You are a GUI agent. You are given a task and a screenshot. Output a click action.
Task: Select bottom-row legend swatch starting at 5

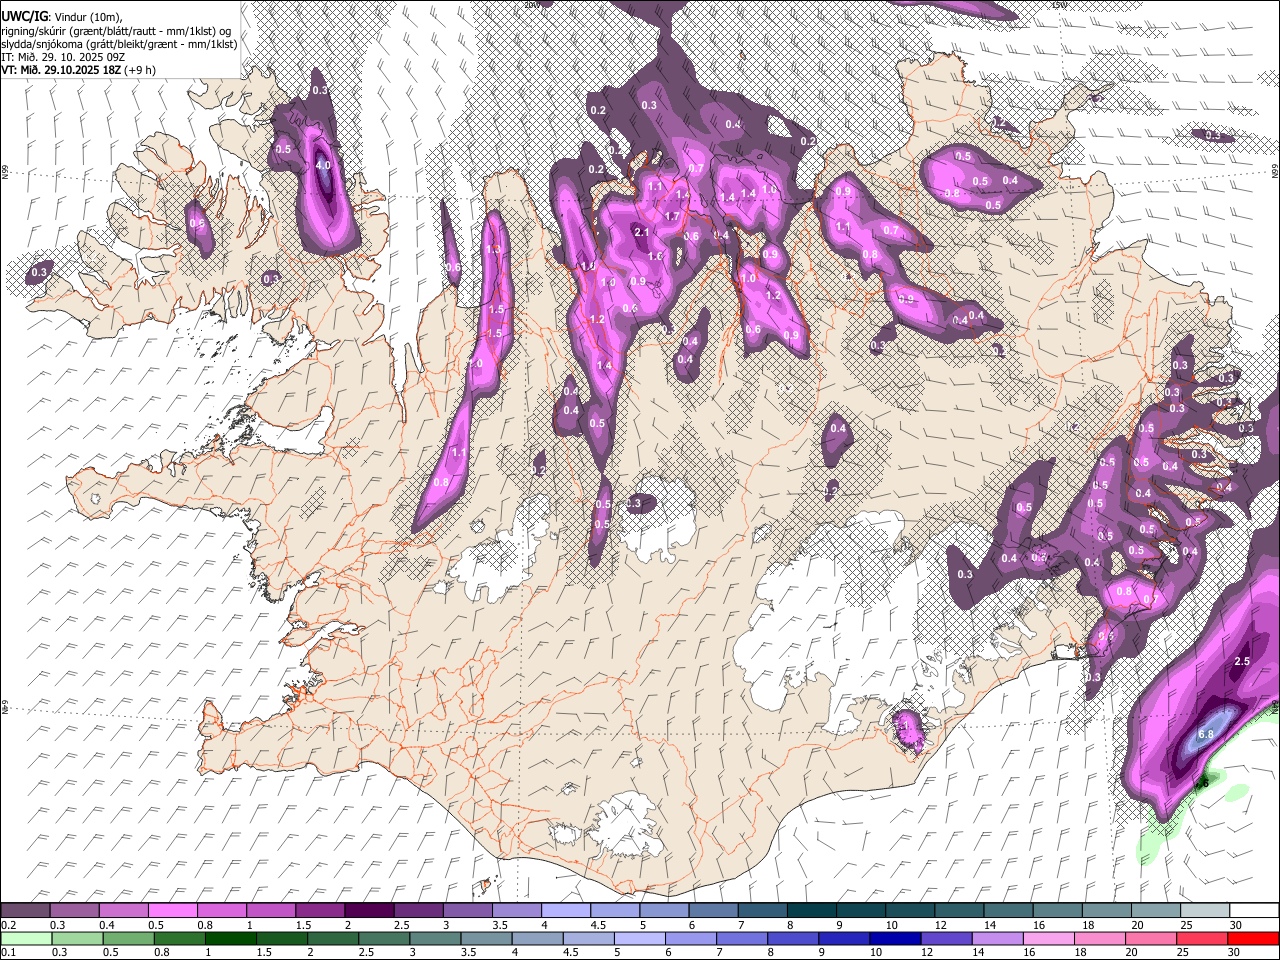(x=640, y=939)
